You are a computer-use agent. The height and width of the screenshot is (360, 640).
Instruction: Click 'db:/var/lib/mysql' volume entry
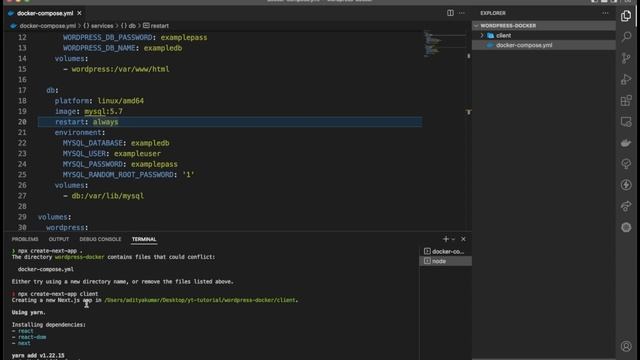[x=108, y=196]
